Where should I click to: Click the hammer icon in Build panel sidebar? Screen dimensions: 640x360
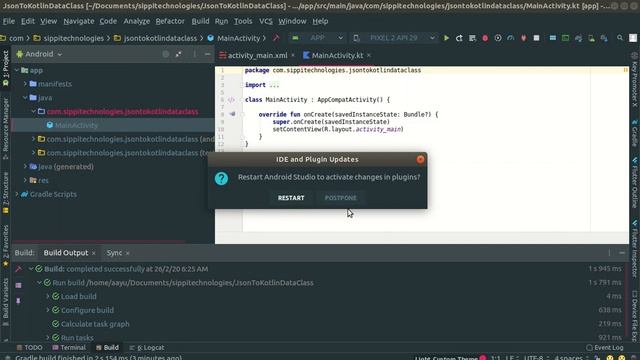[18, 269]
